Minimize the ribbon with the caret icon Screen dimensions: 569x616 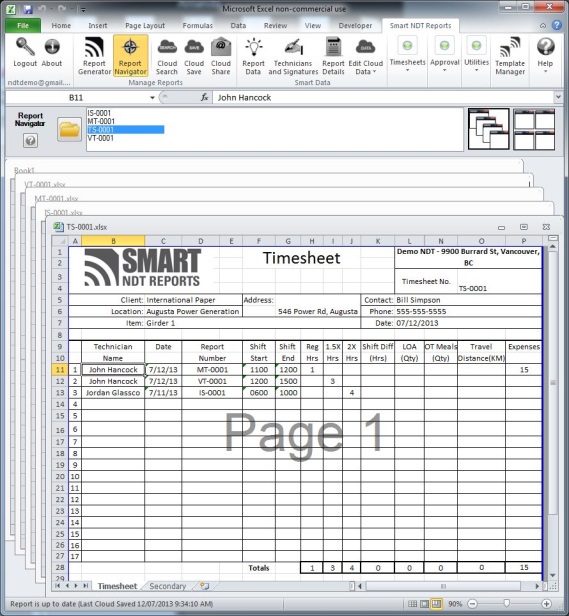pos(543,26)
